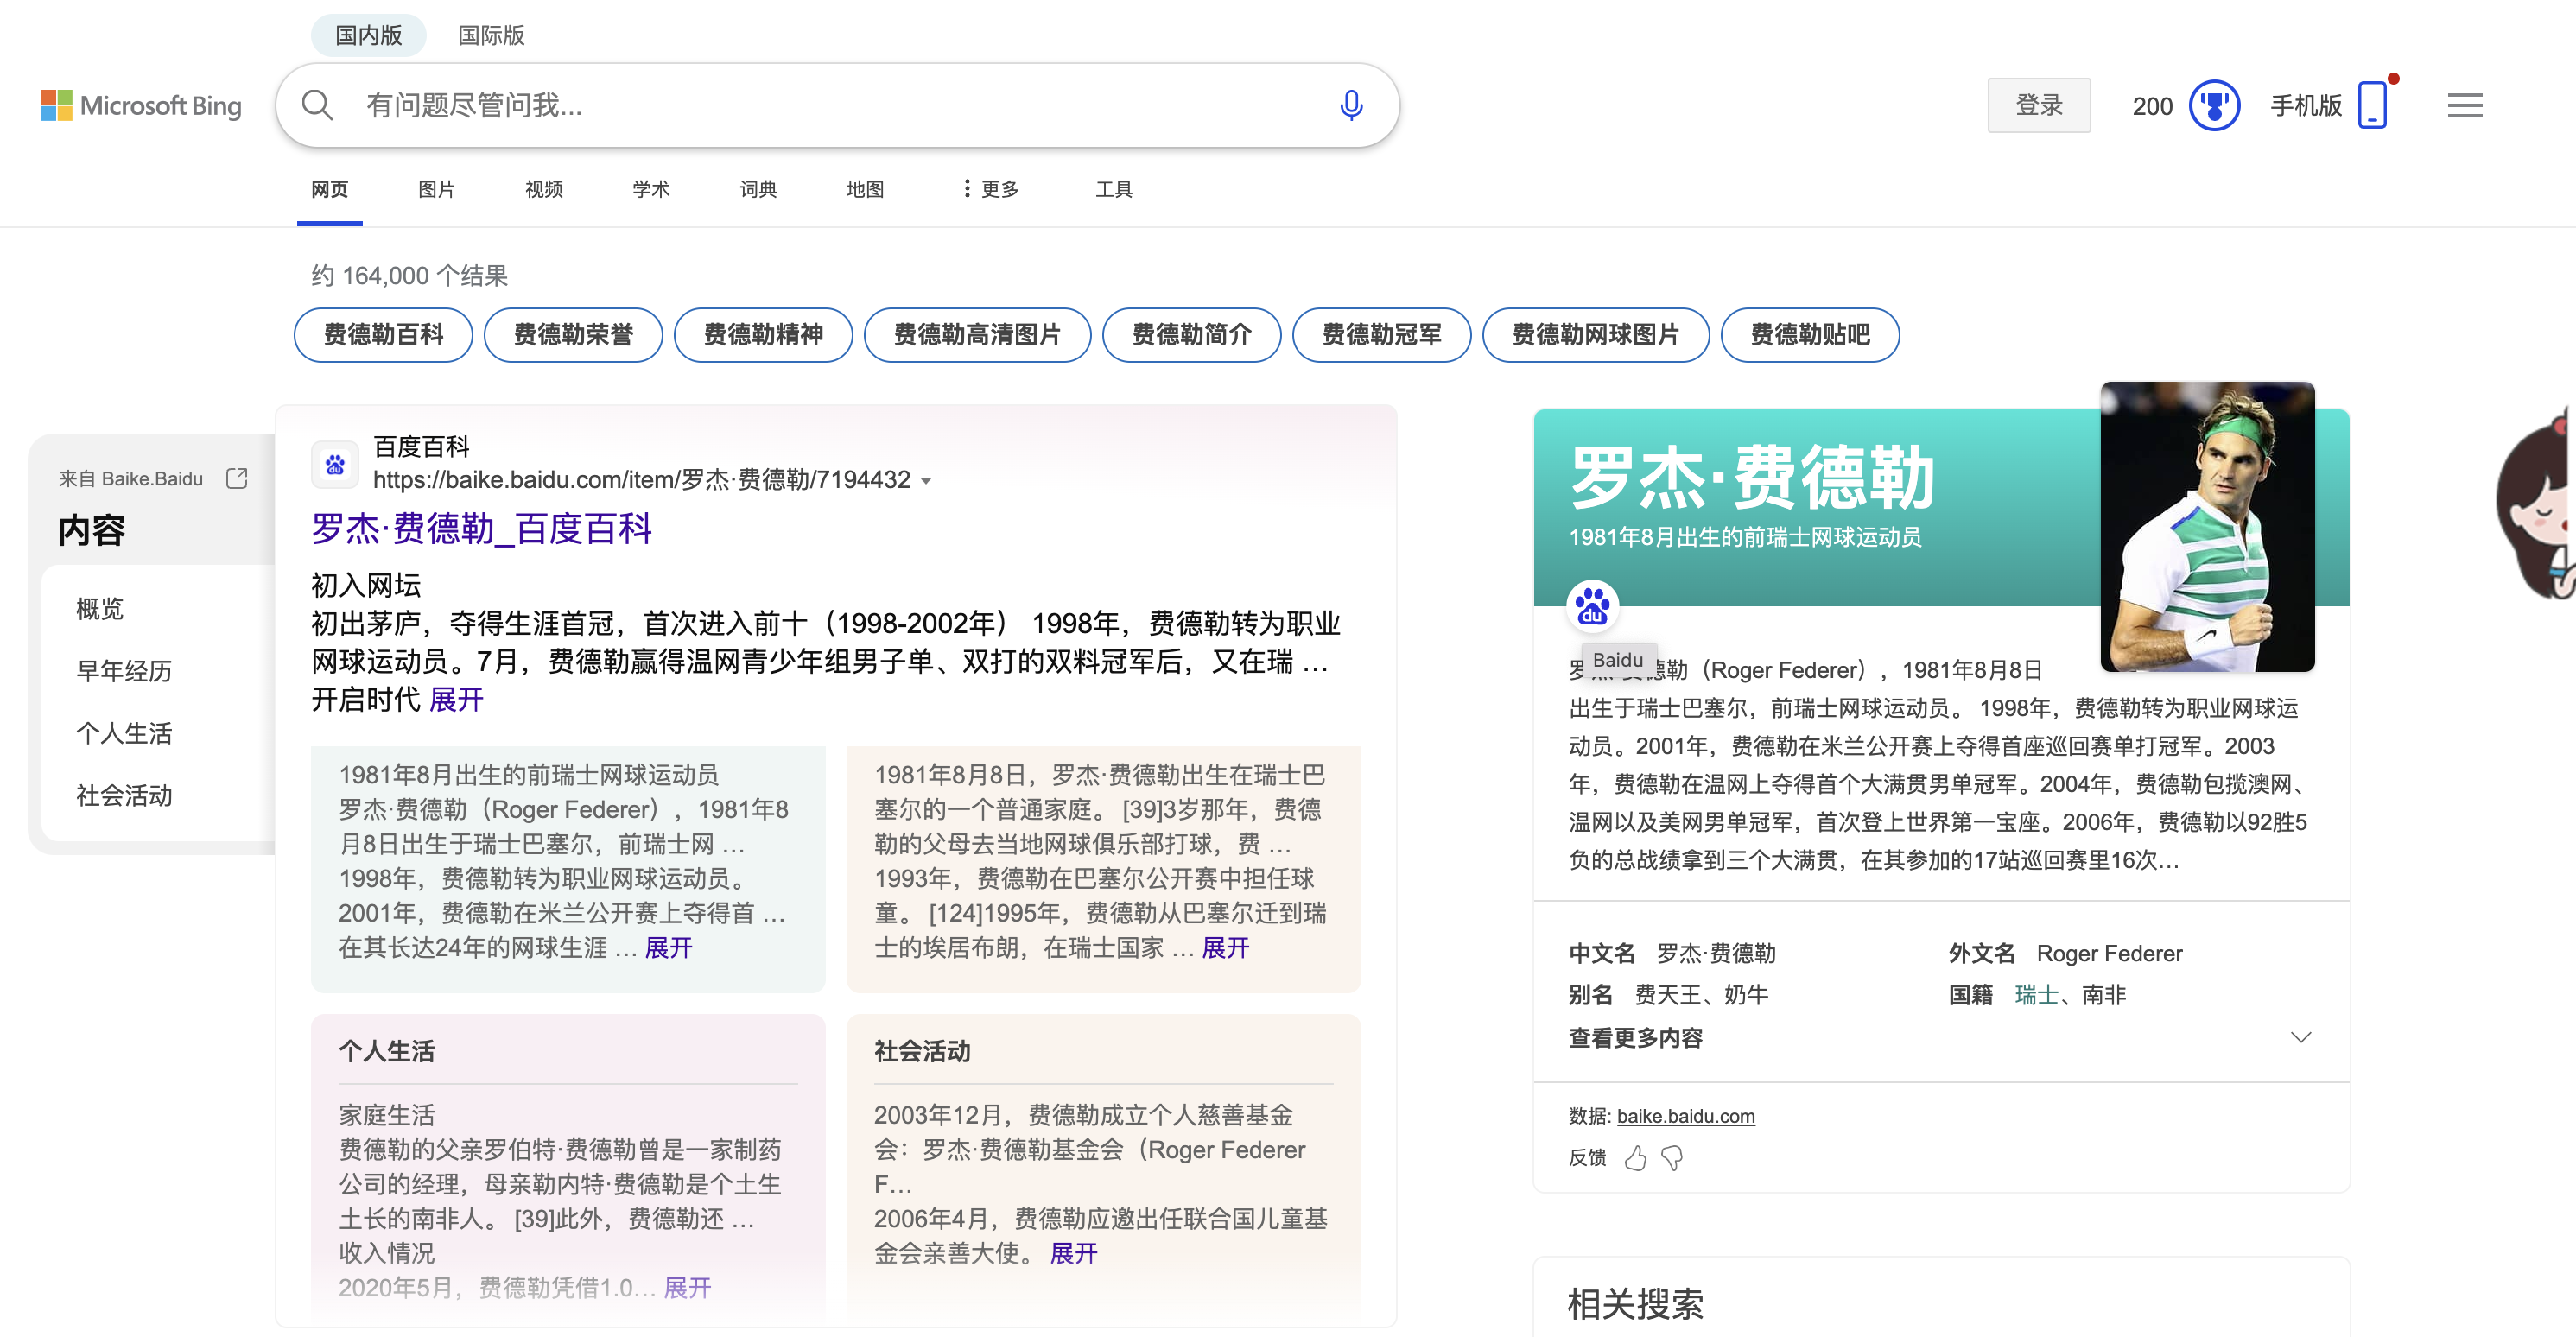The width and height of the screenshot is (2576, 1337).
Task: Click the mobile phone icon
Action: pyautogui.click(x=2372, y=105)
